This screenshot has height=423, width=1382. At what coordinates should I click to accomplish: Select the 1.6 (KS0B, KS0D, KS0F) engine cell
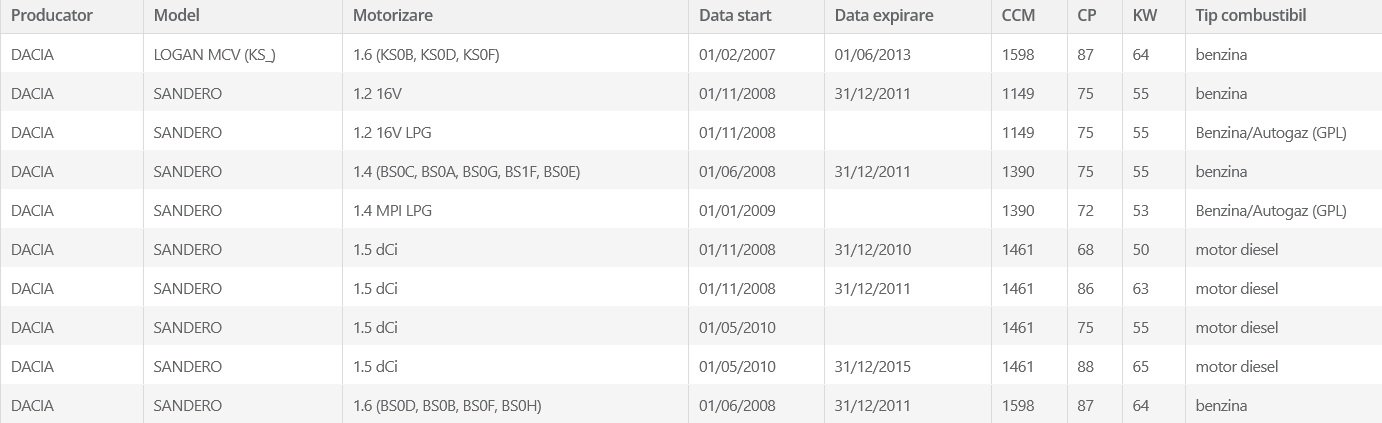point(426,54)
